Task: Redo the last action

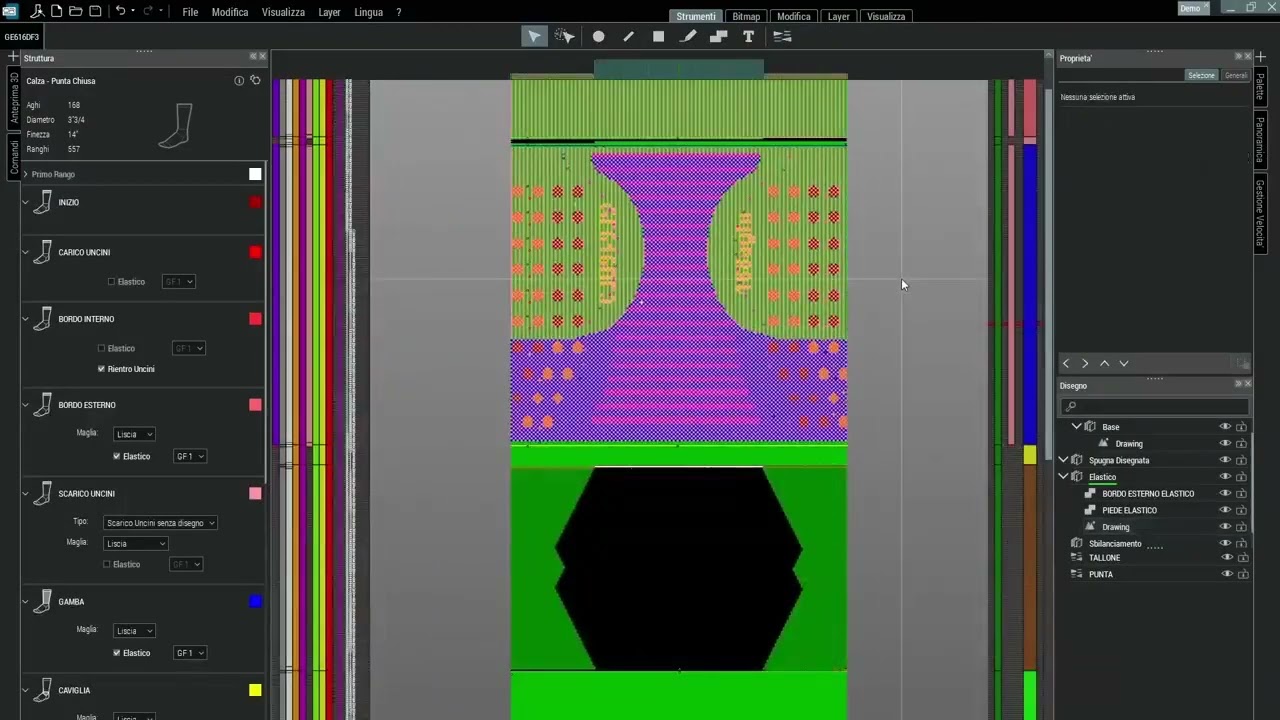Action: (x=148, y=11)
